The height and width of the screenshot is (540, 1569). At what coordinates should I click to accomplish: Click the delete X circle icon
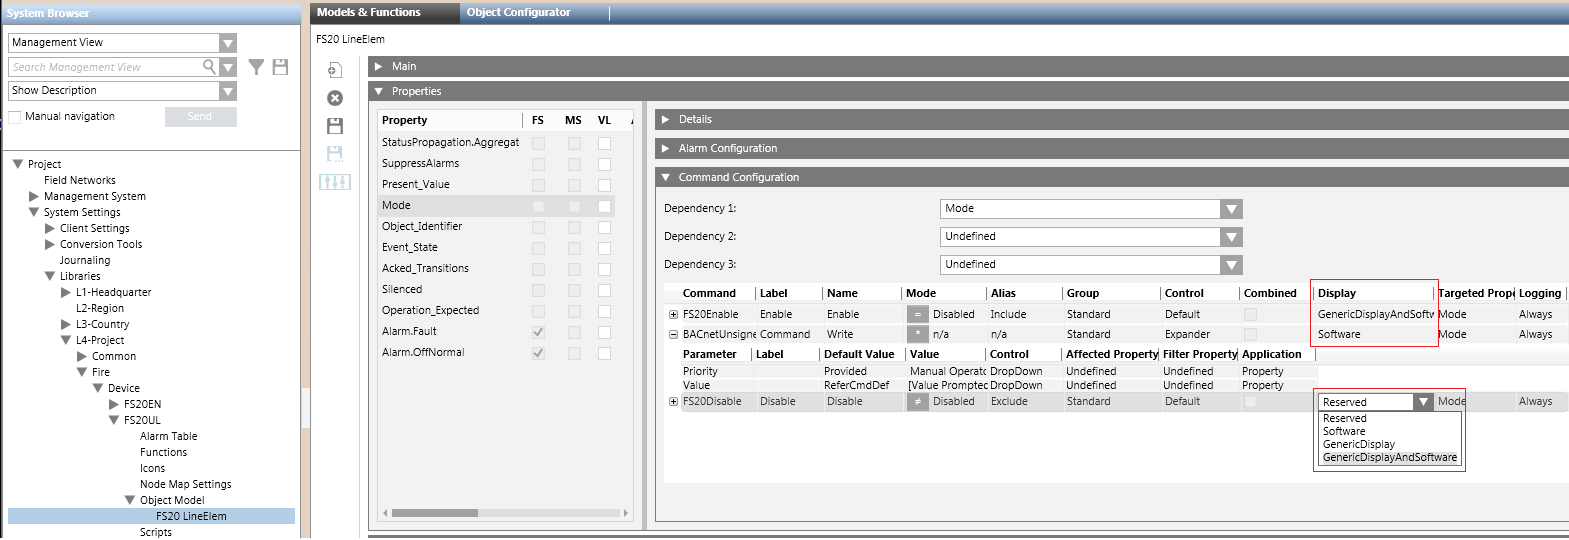335,98
